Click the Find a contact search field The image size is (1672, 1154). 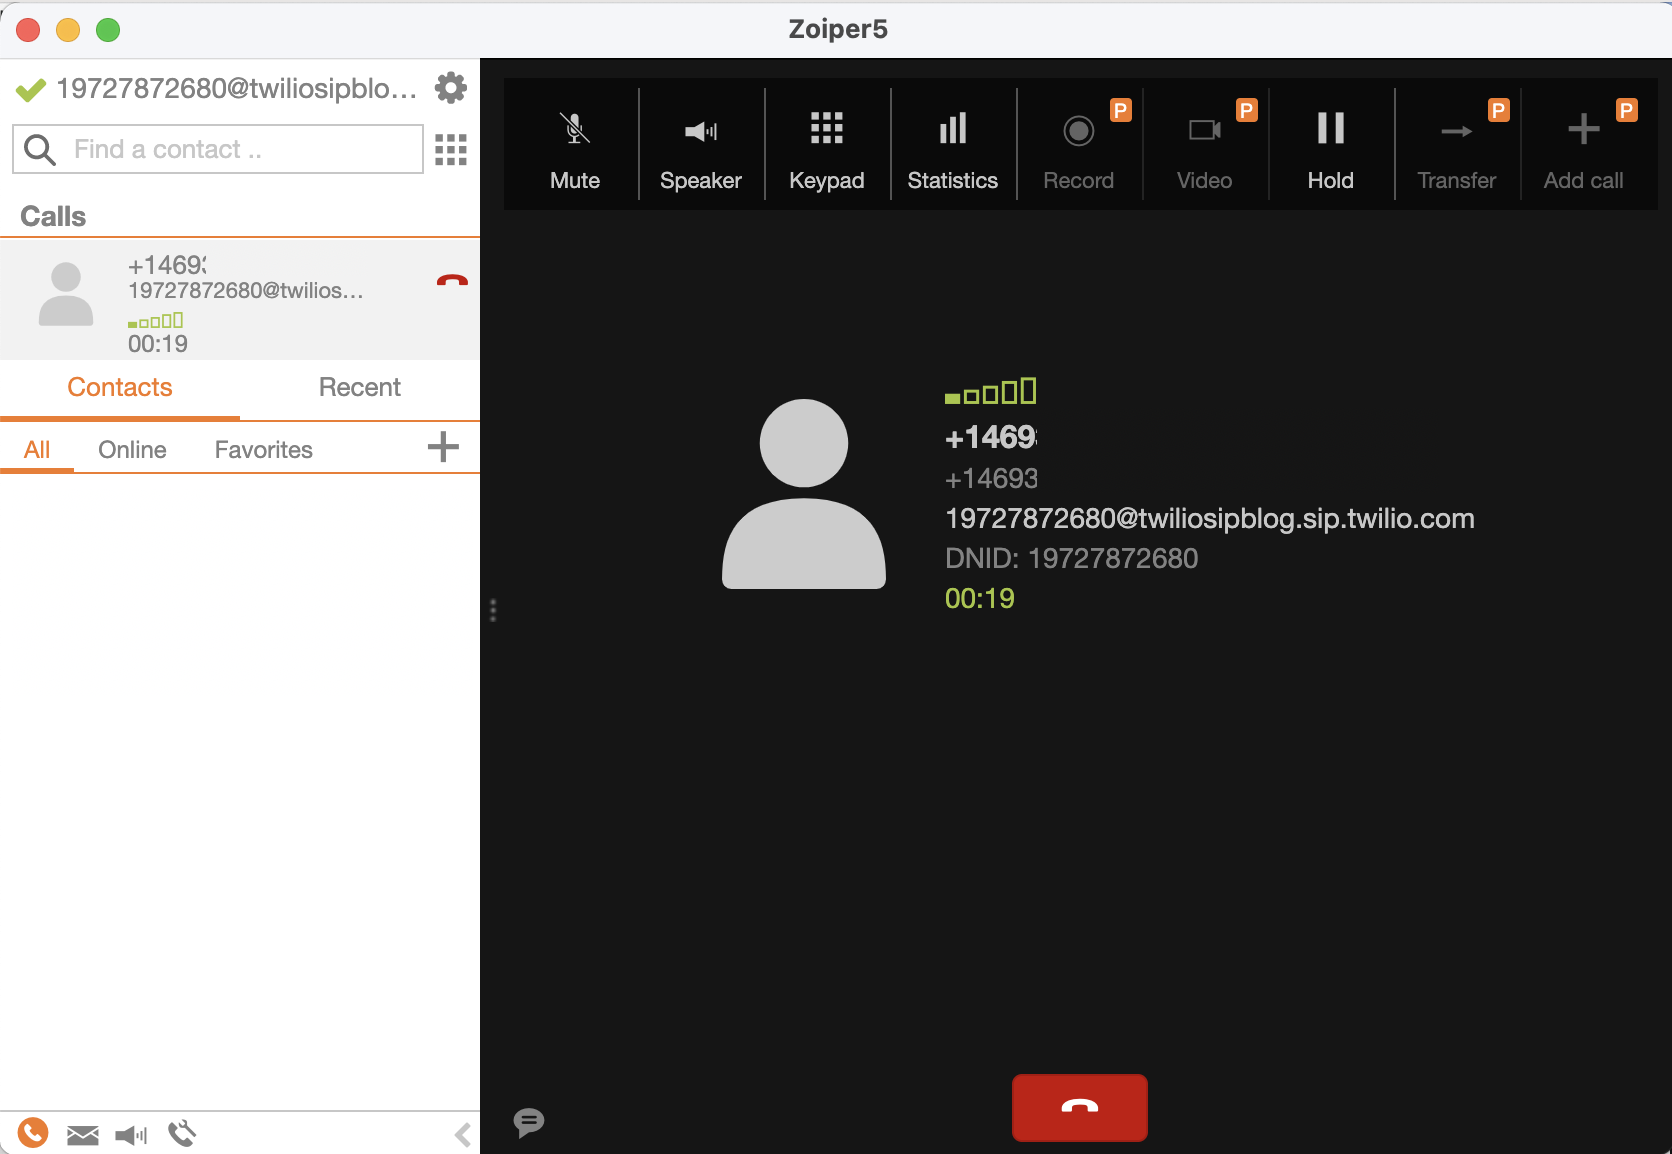218,149
